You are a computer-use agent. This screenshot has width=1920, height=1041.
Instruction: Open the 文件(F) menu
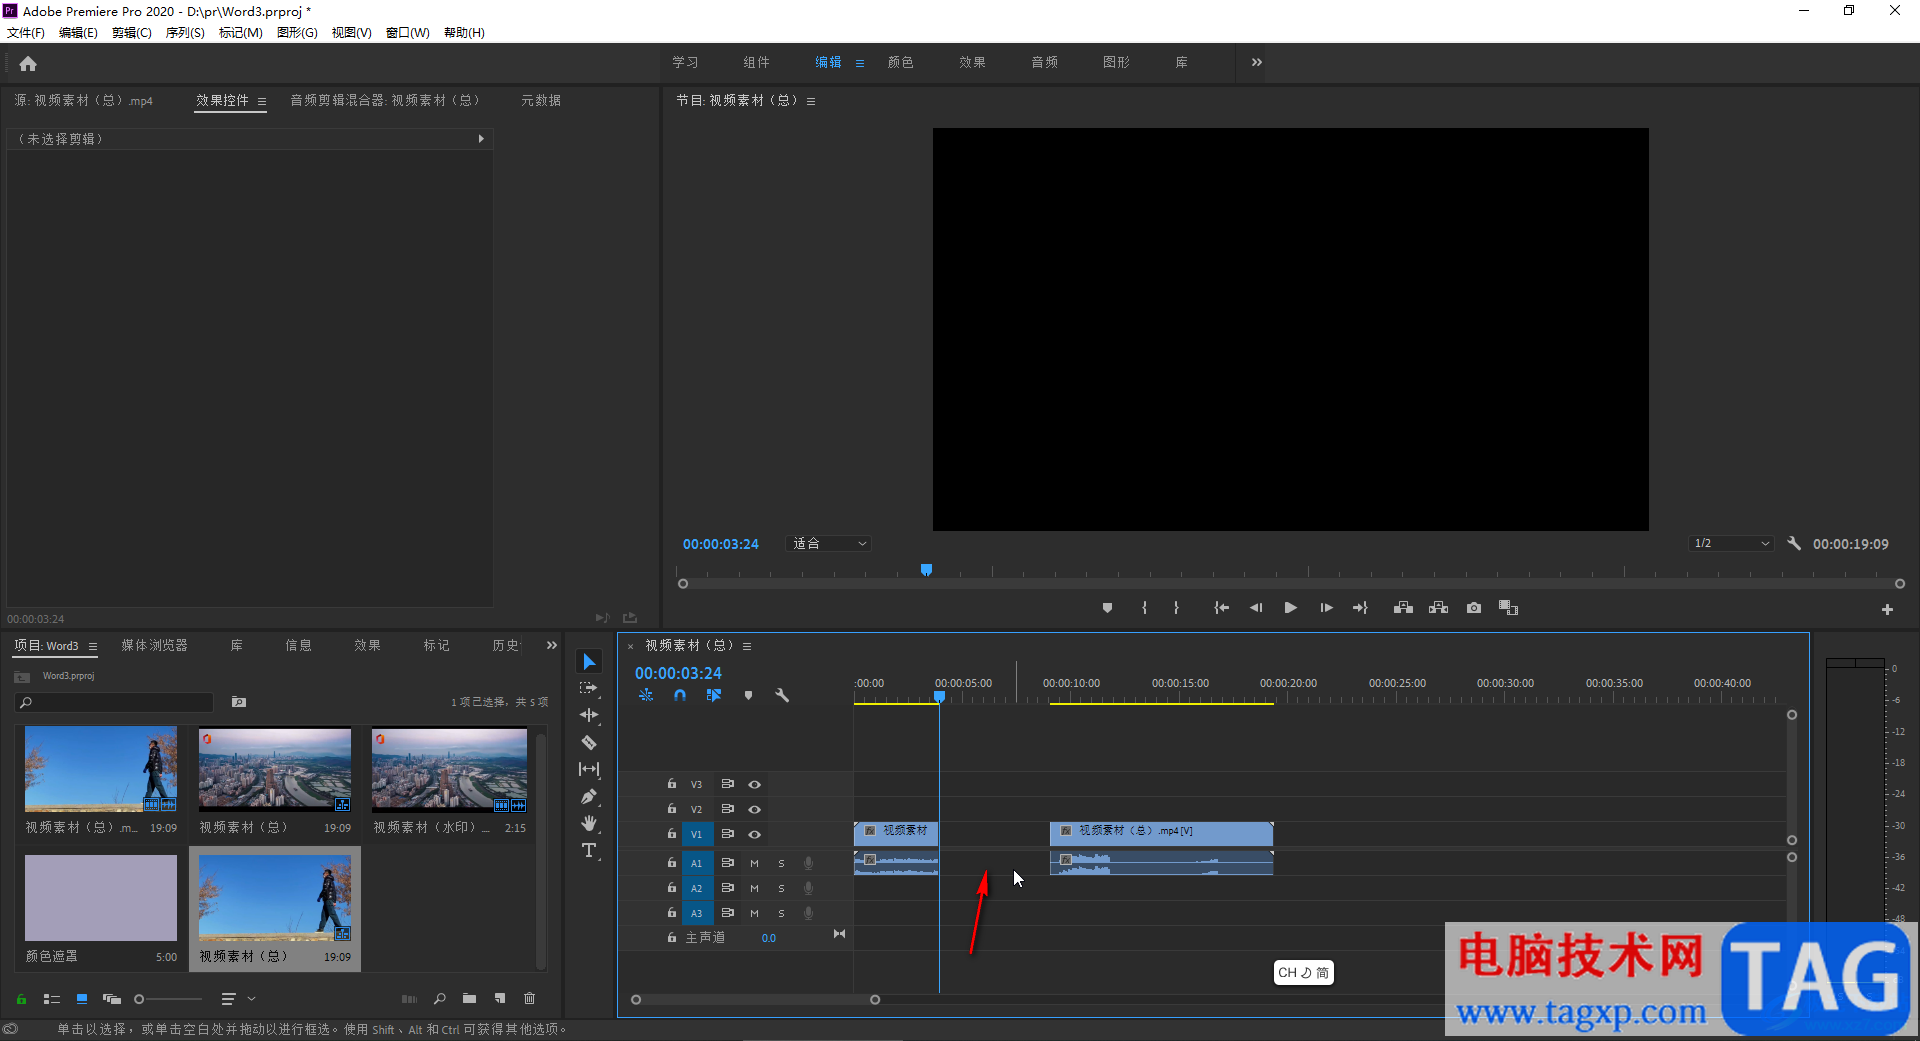point(26,33)
